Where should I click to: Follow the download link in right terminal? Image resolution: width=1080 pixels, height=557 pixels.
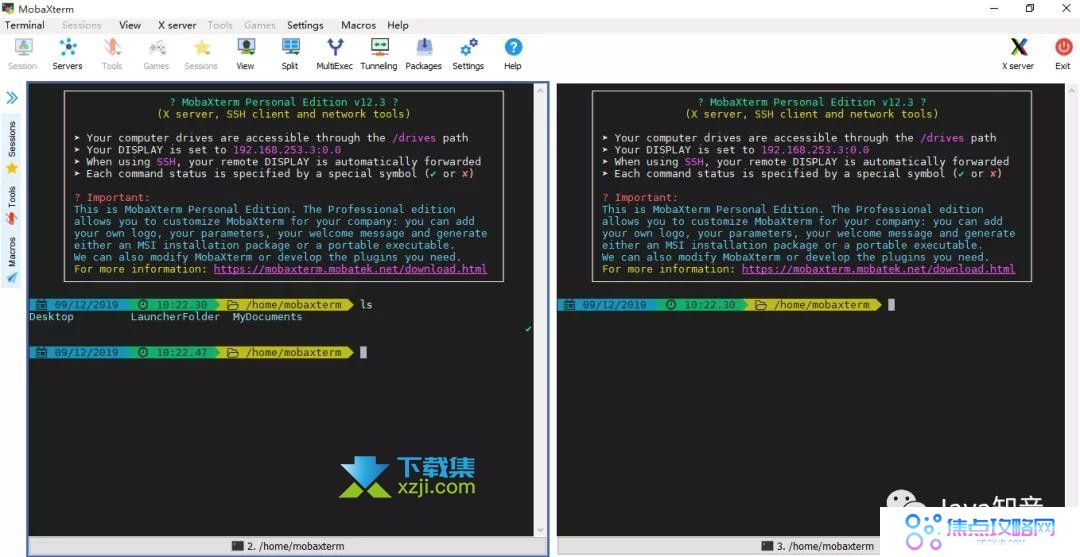(878, 269)
